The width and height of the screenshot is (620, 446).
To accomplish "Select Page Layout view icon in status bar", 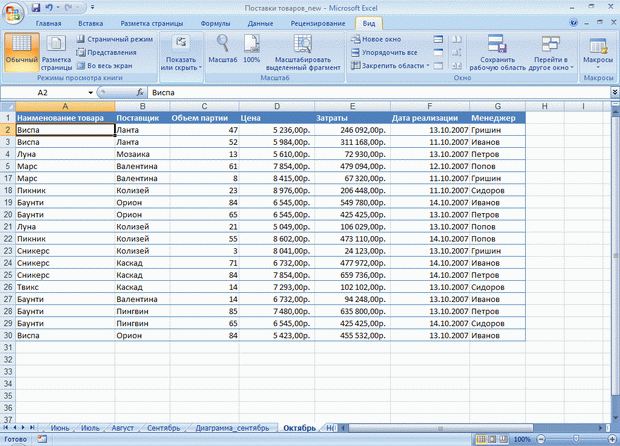I will pos(492,439).
